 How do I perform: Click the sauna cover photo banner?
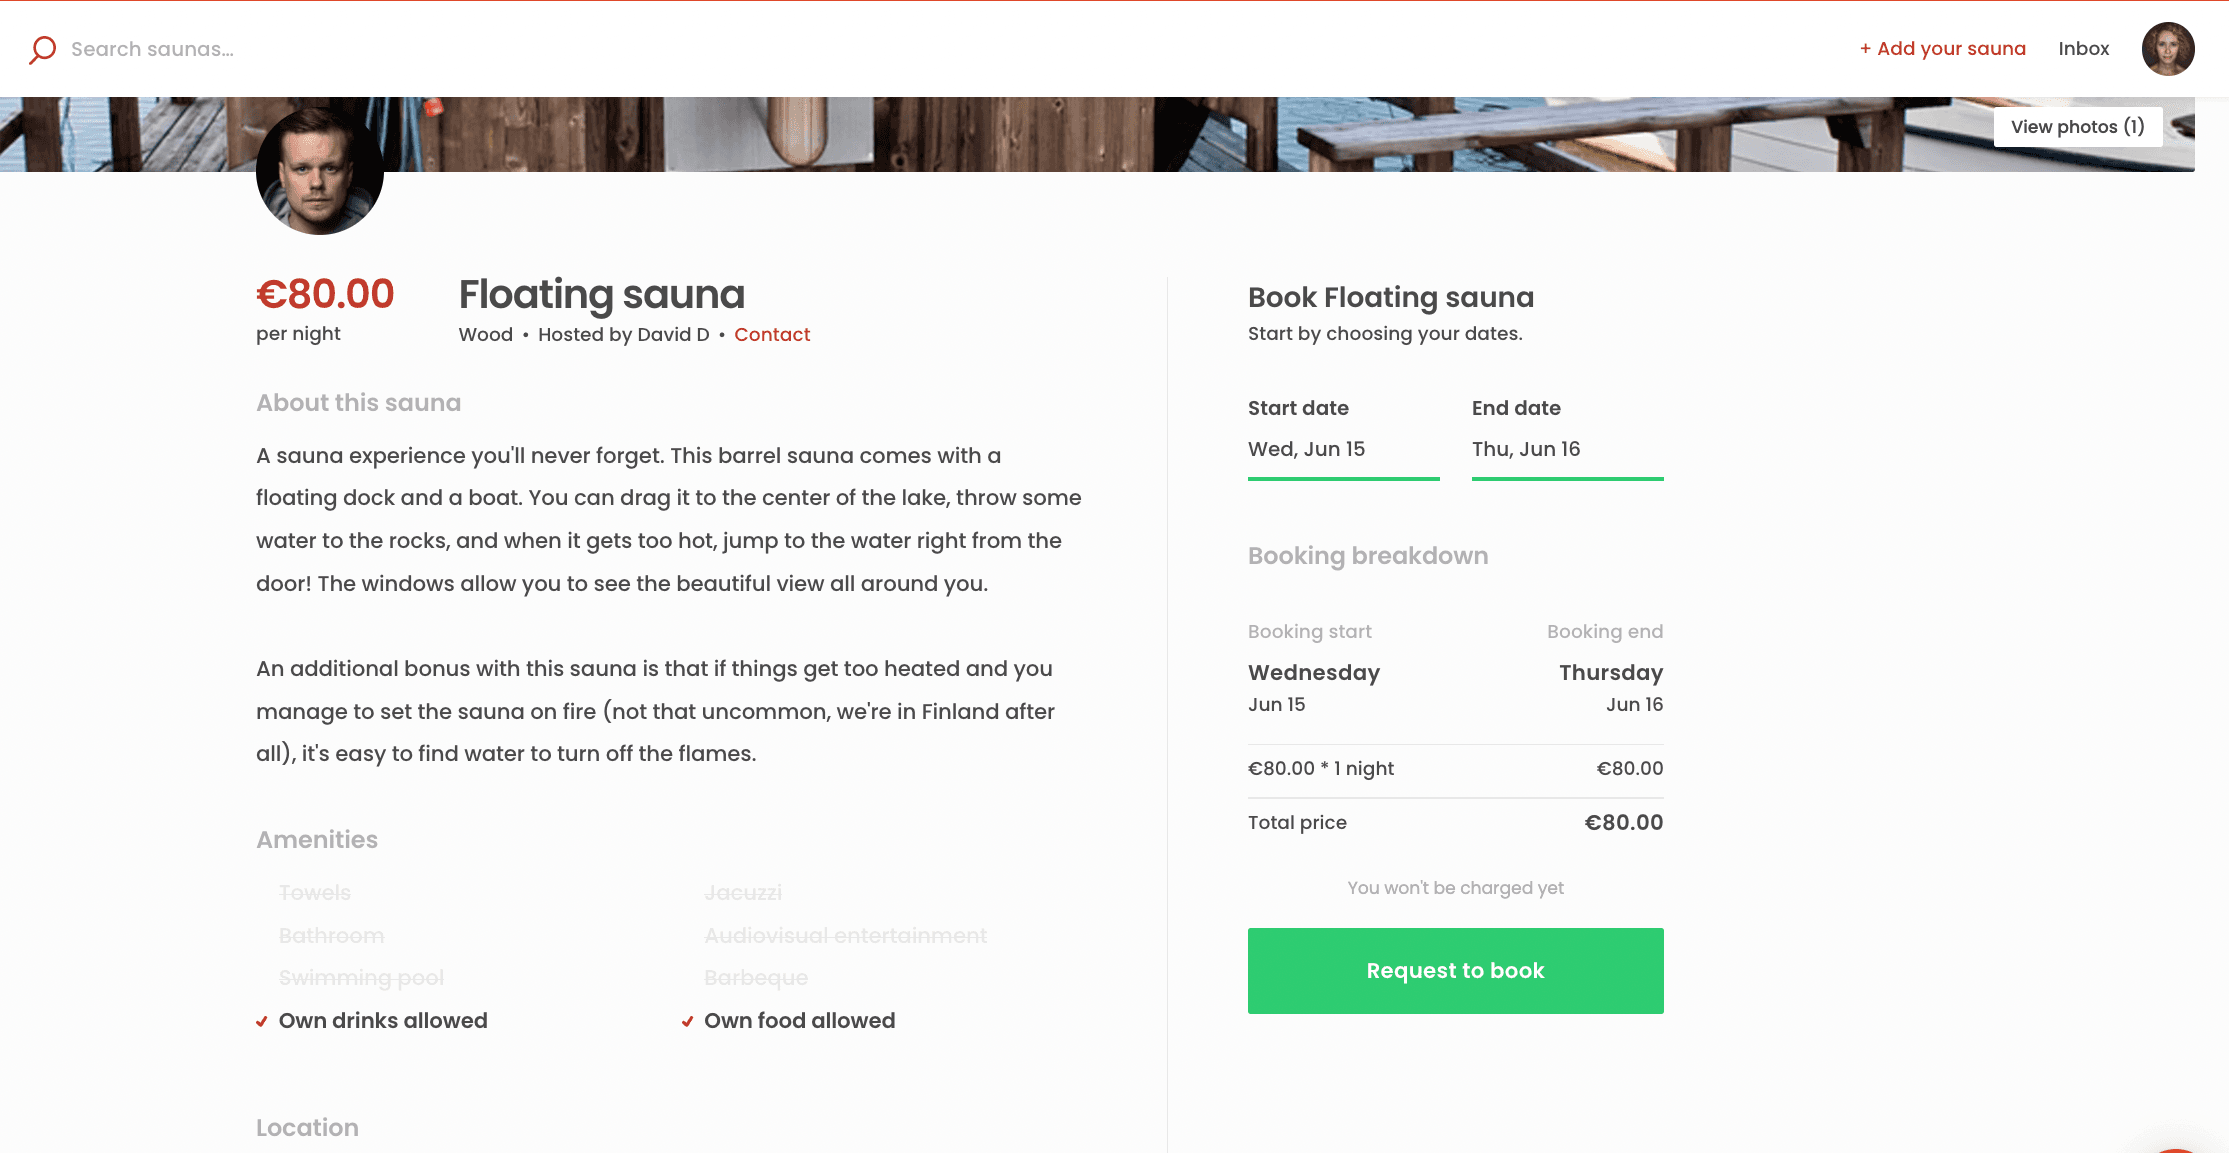pos(1100,134)
